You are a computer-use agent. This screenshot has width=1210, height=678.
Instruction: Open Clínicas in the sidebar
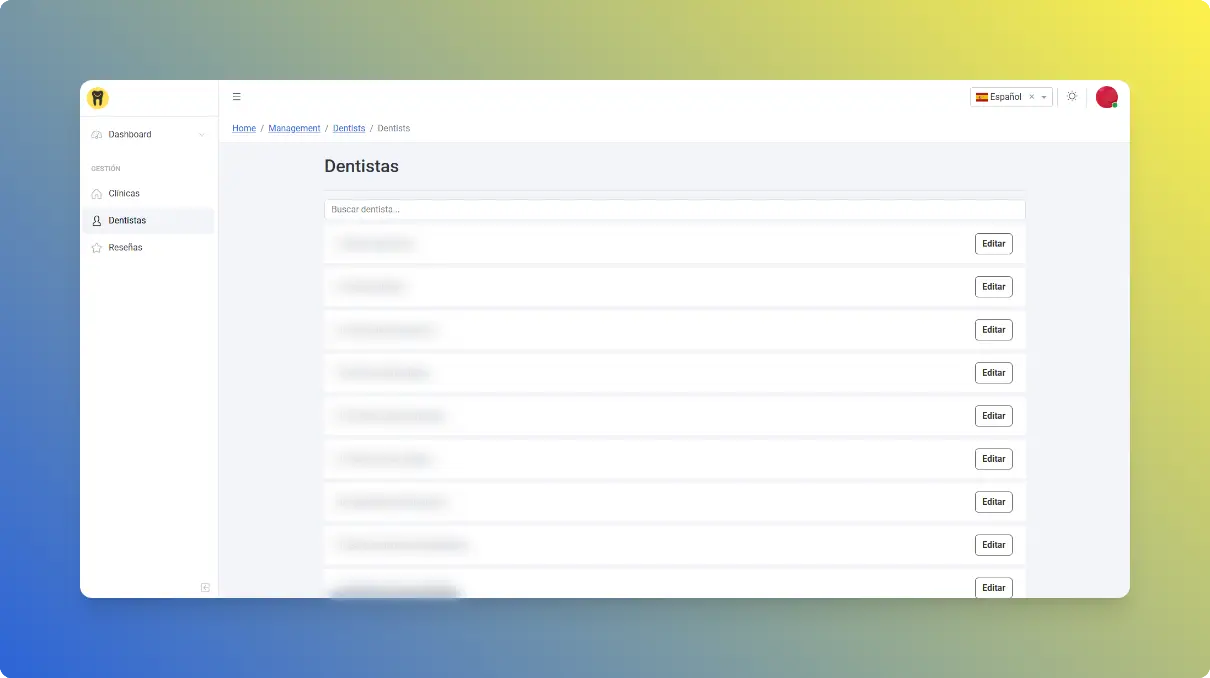coord(124,194)
